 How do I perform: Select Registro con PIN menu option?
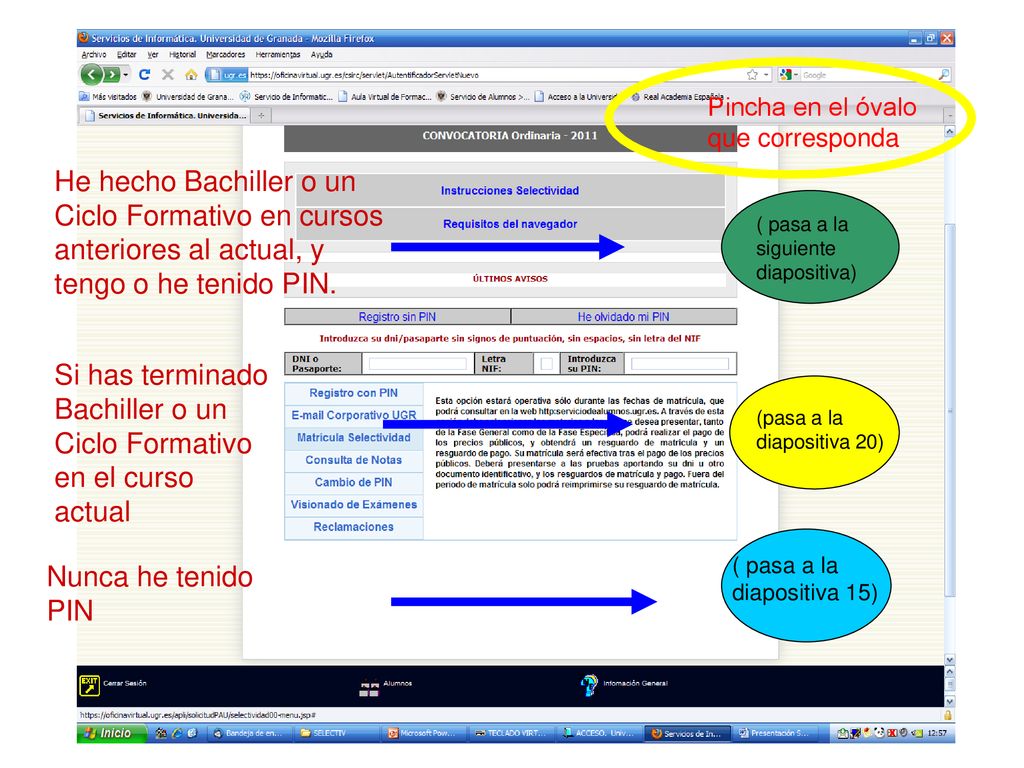(x=353, y=393)
